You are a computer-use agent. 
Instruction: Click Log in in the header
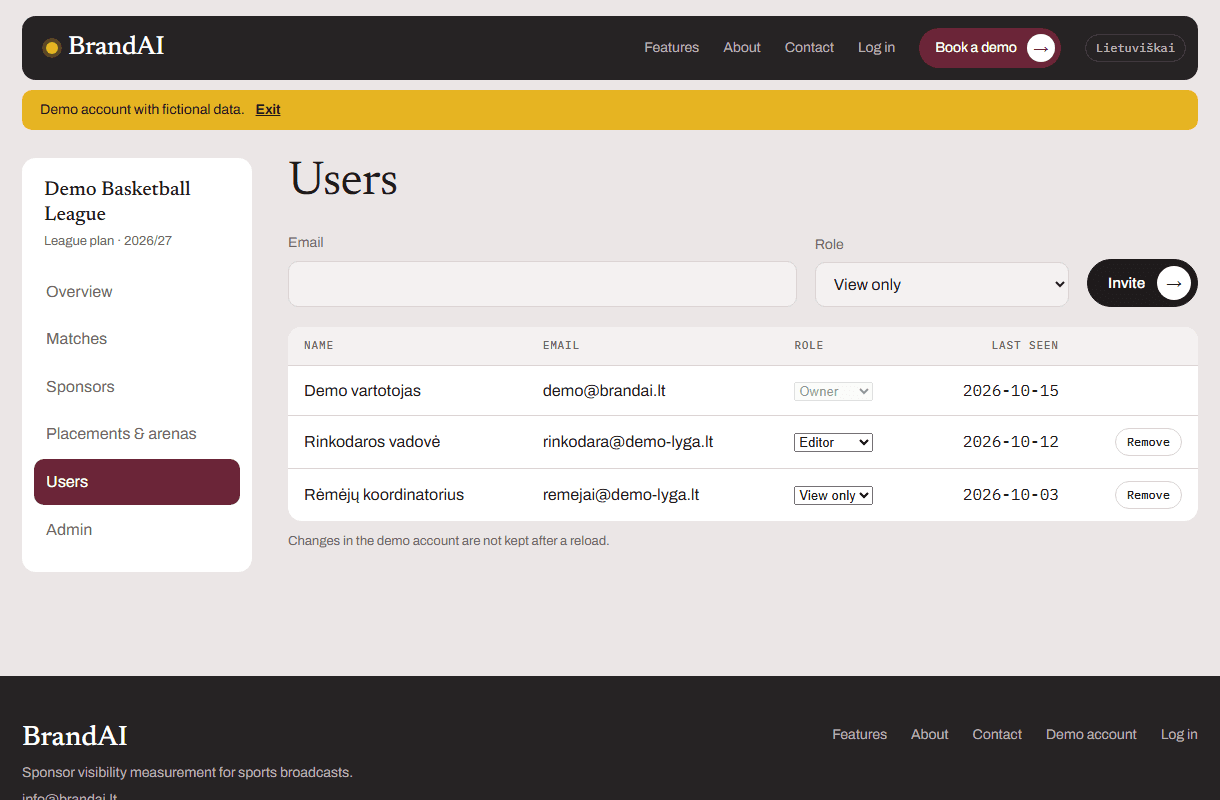coord(876,48)
